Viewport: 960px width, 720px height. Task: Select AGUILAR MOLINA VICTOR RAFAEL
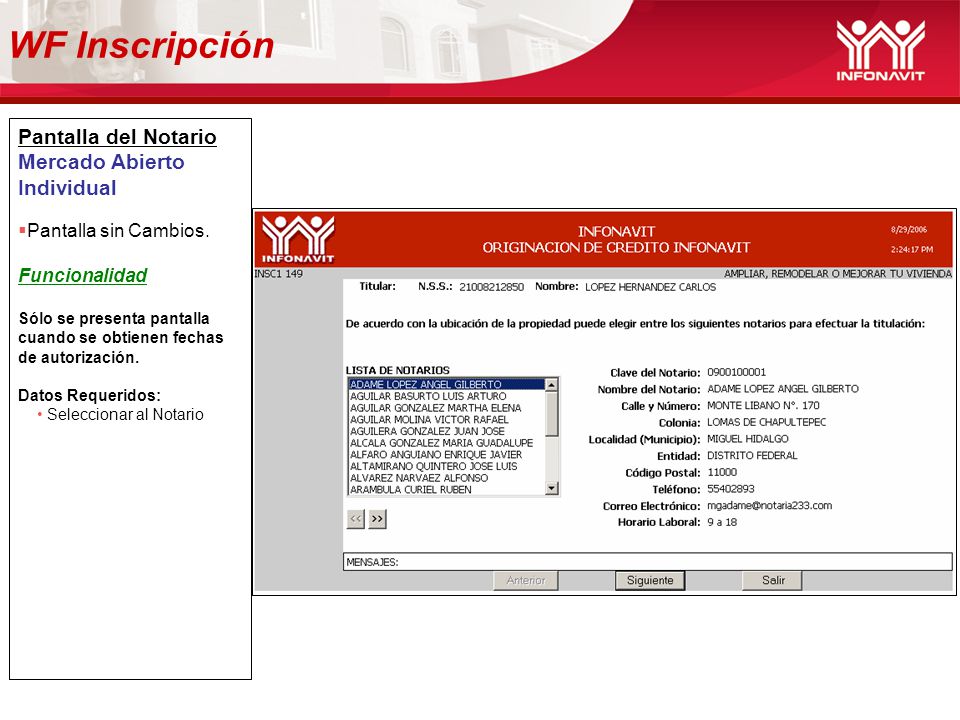point(446,419)
